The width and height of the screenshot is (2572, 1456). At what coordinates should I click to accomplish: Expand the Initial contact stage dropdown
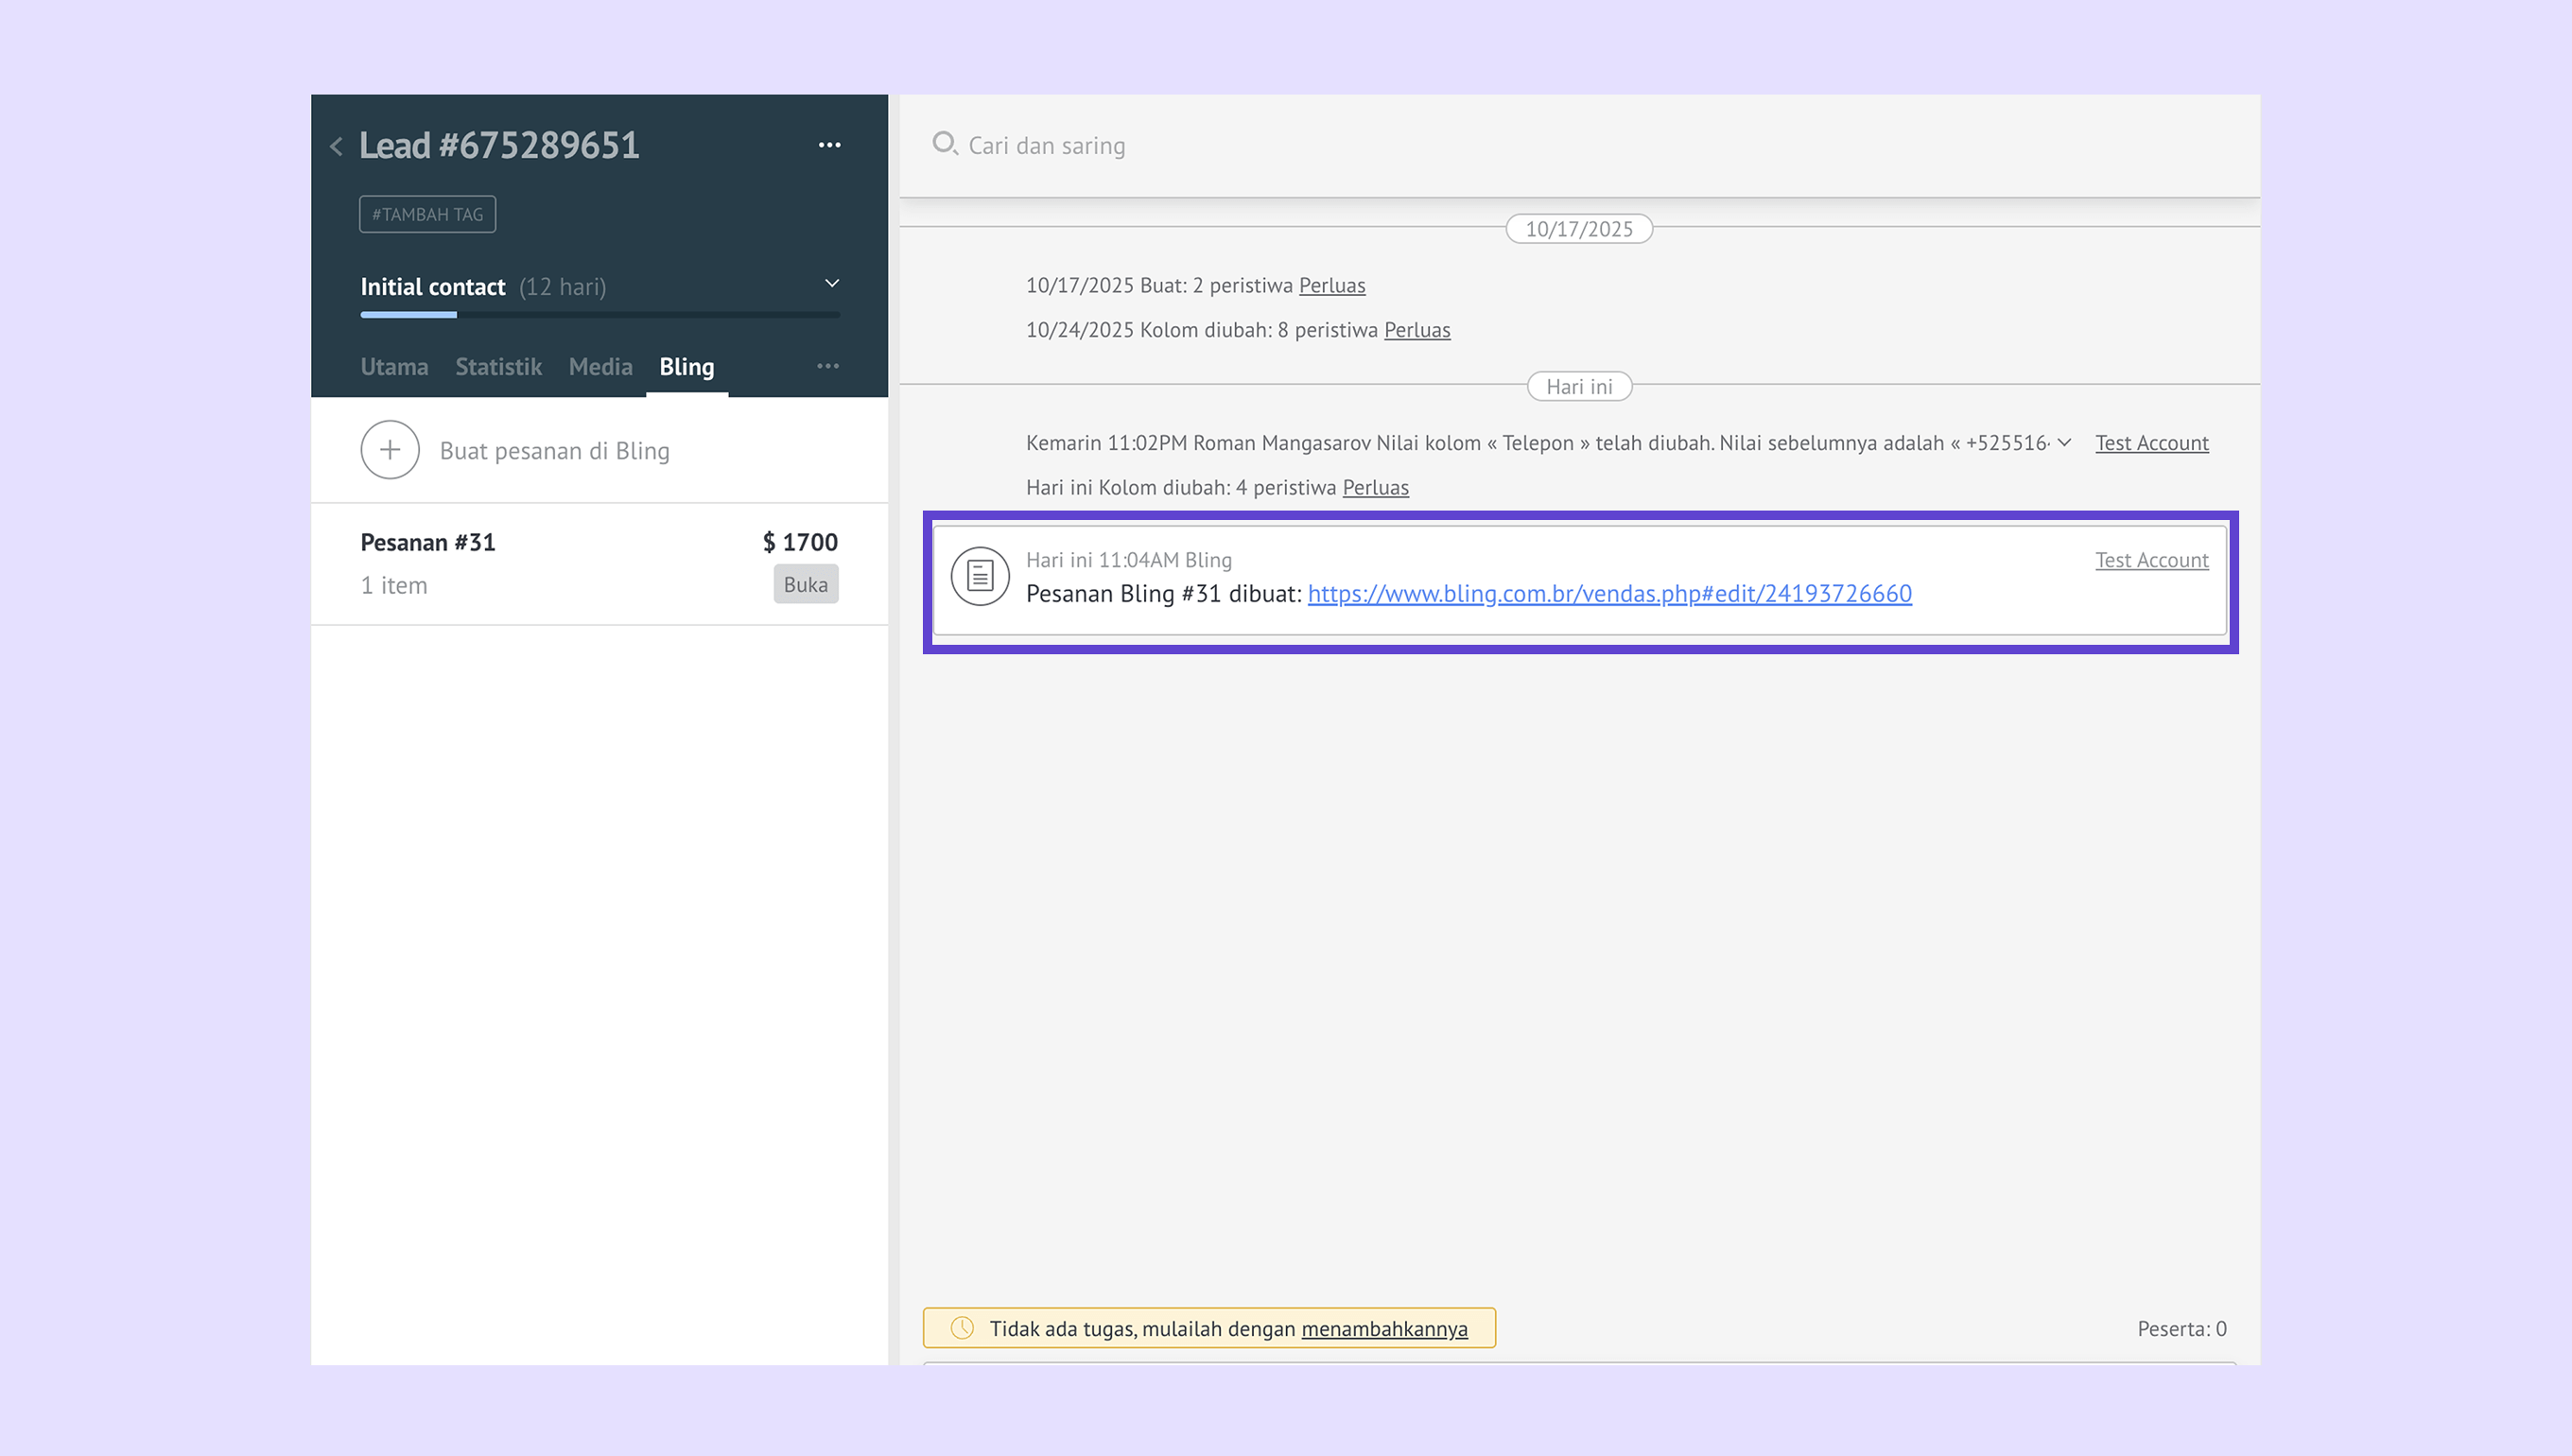[831, 284]
